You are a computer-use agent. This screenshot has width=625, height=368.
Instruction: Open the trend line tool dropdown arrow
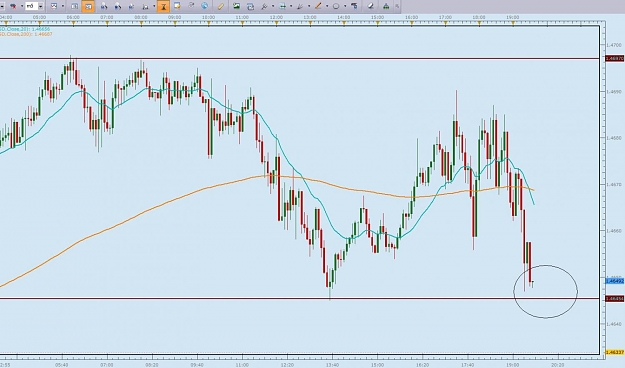(327, 6)
